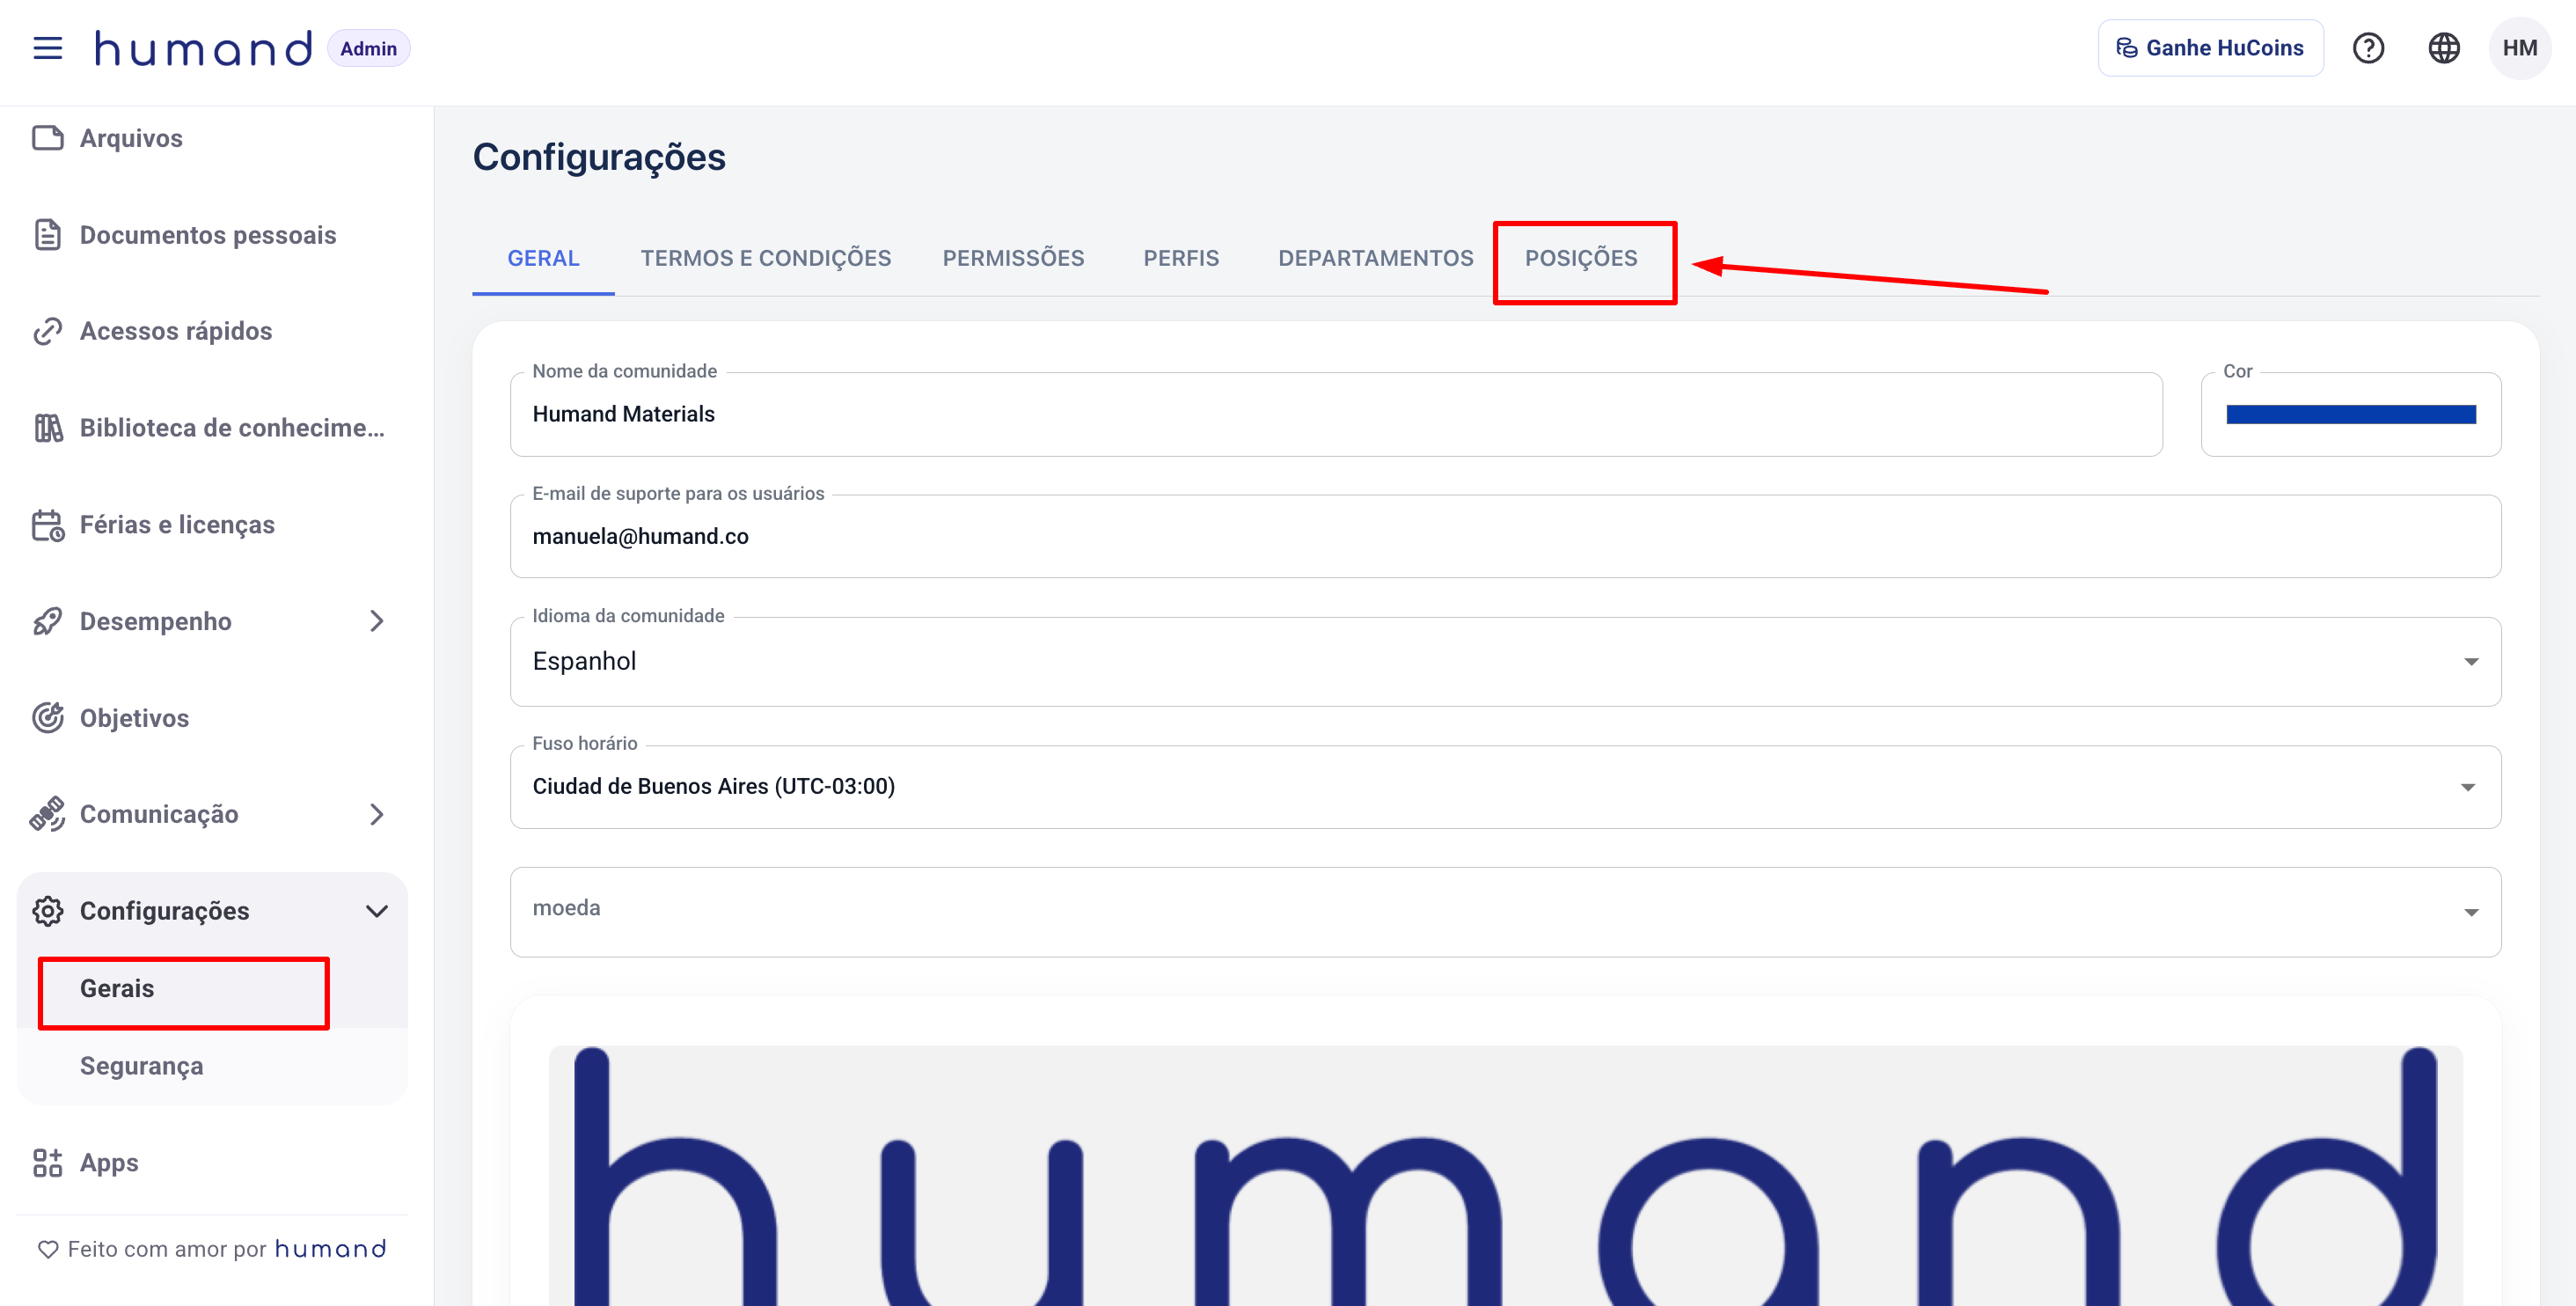
Task: Click the Ganhe HuCoins button
Action: coord(2210,48)
